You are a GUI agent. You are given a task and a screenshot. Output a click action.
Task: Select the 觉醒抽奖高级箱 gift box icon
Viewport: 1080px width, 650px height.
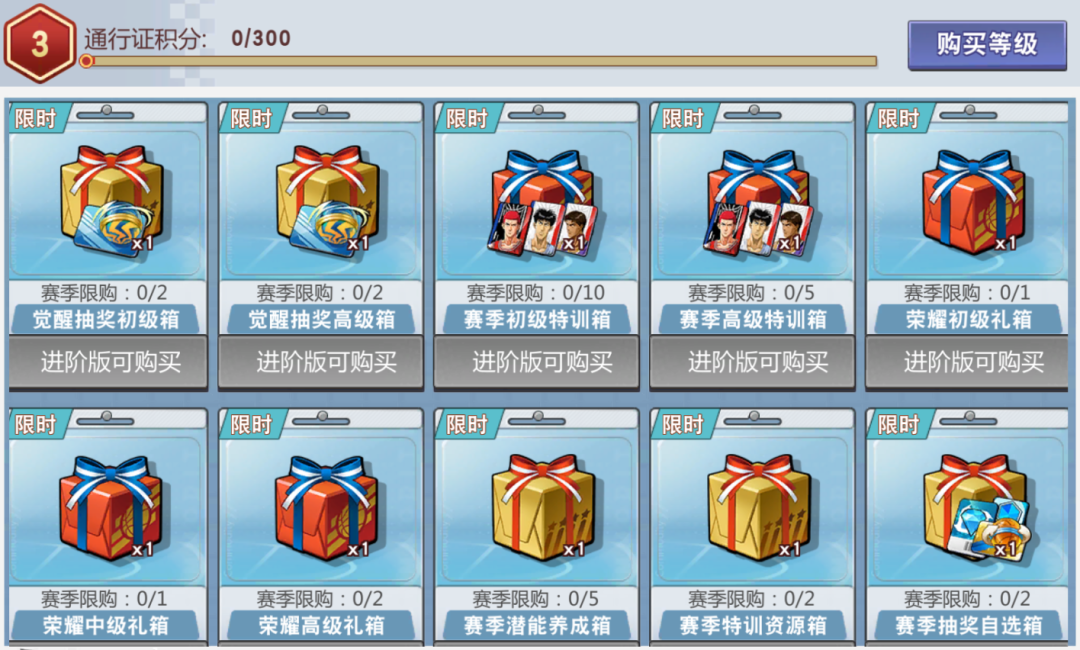(x=326, y=200)
